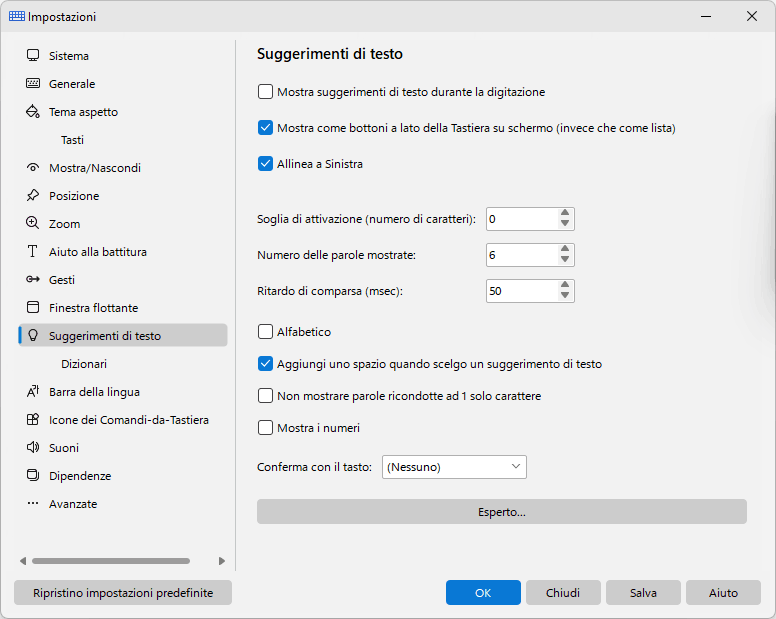This screenshot has height=619, width=776.
Task: Click the sidebar horizontal scrollbar thumb
Action: (111, 561)
